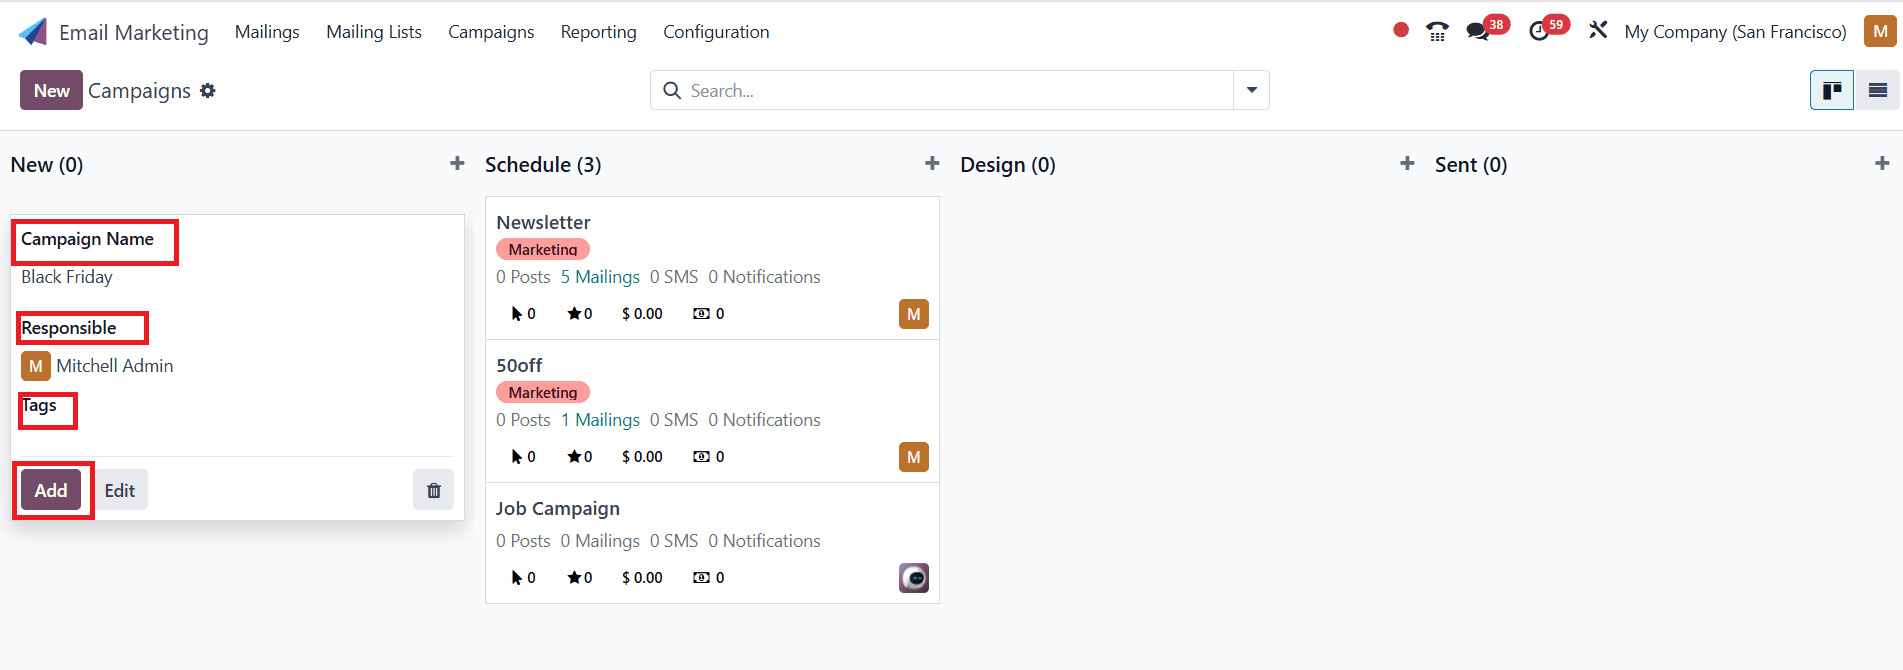
Task: Discard quick-create card with trash icon
Action: pos(434,490)
